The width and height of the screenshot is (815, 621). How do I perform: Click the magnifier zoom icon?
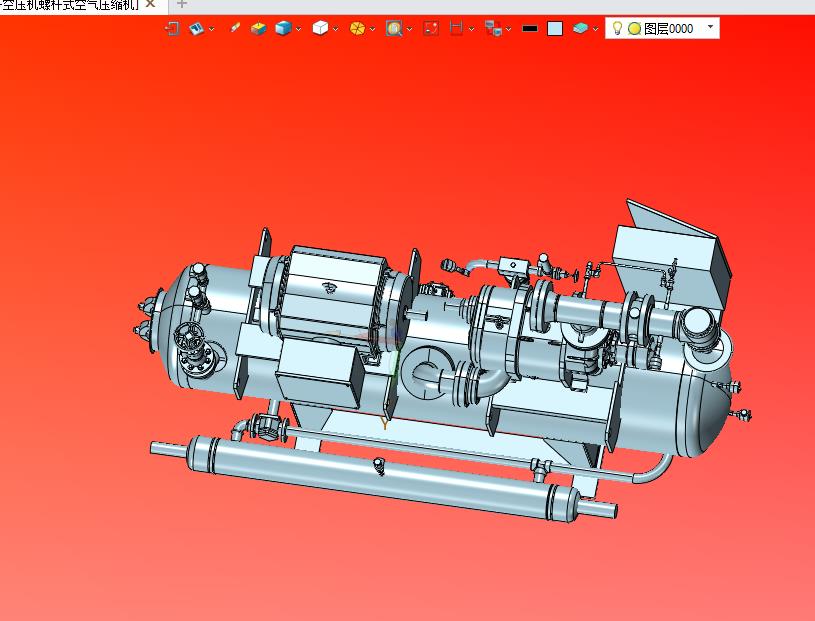point(394,28)
